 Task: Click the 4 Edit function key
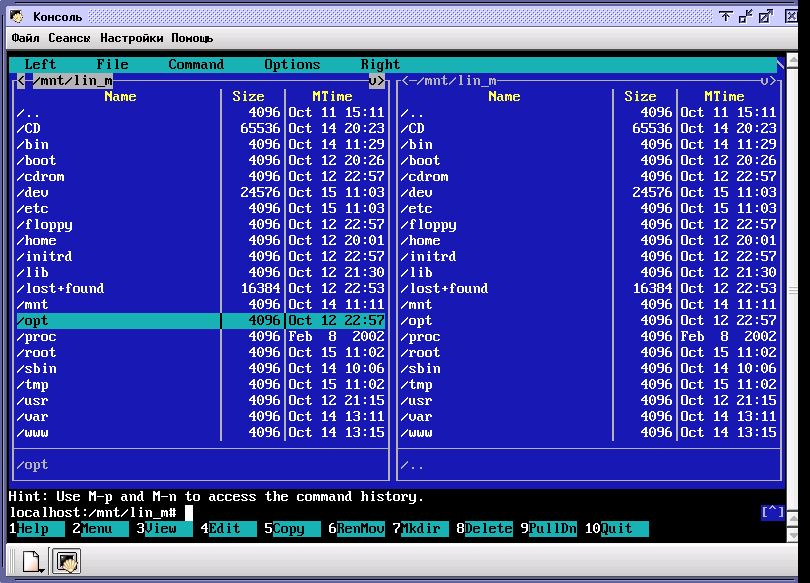pos(229,529)
